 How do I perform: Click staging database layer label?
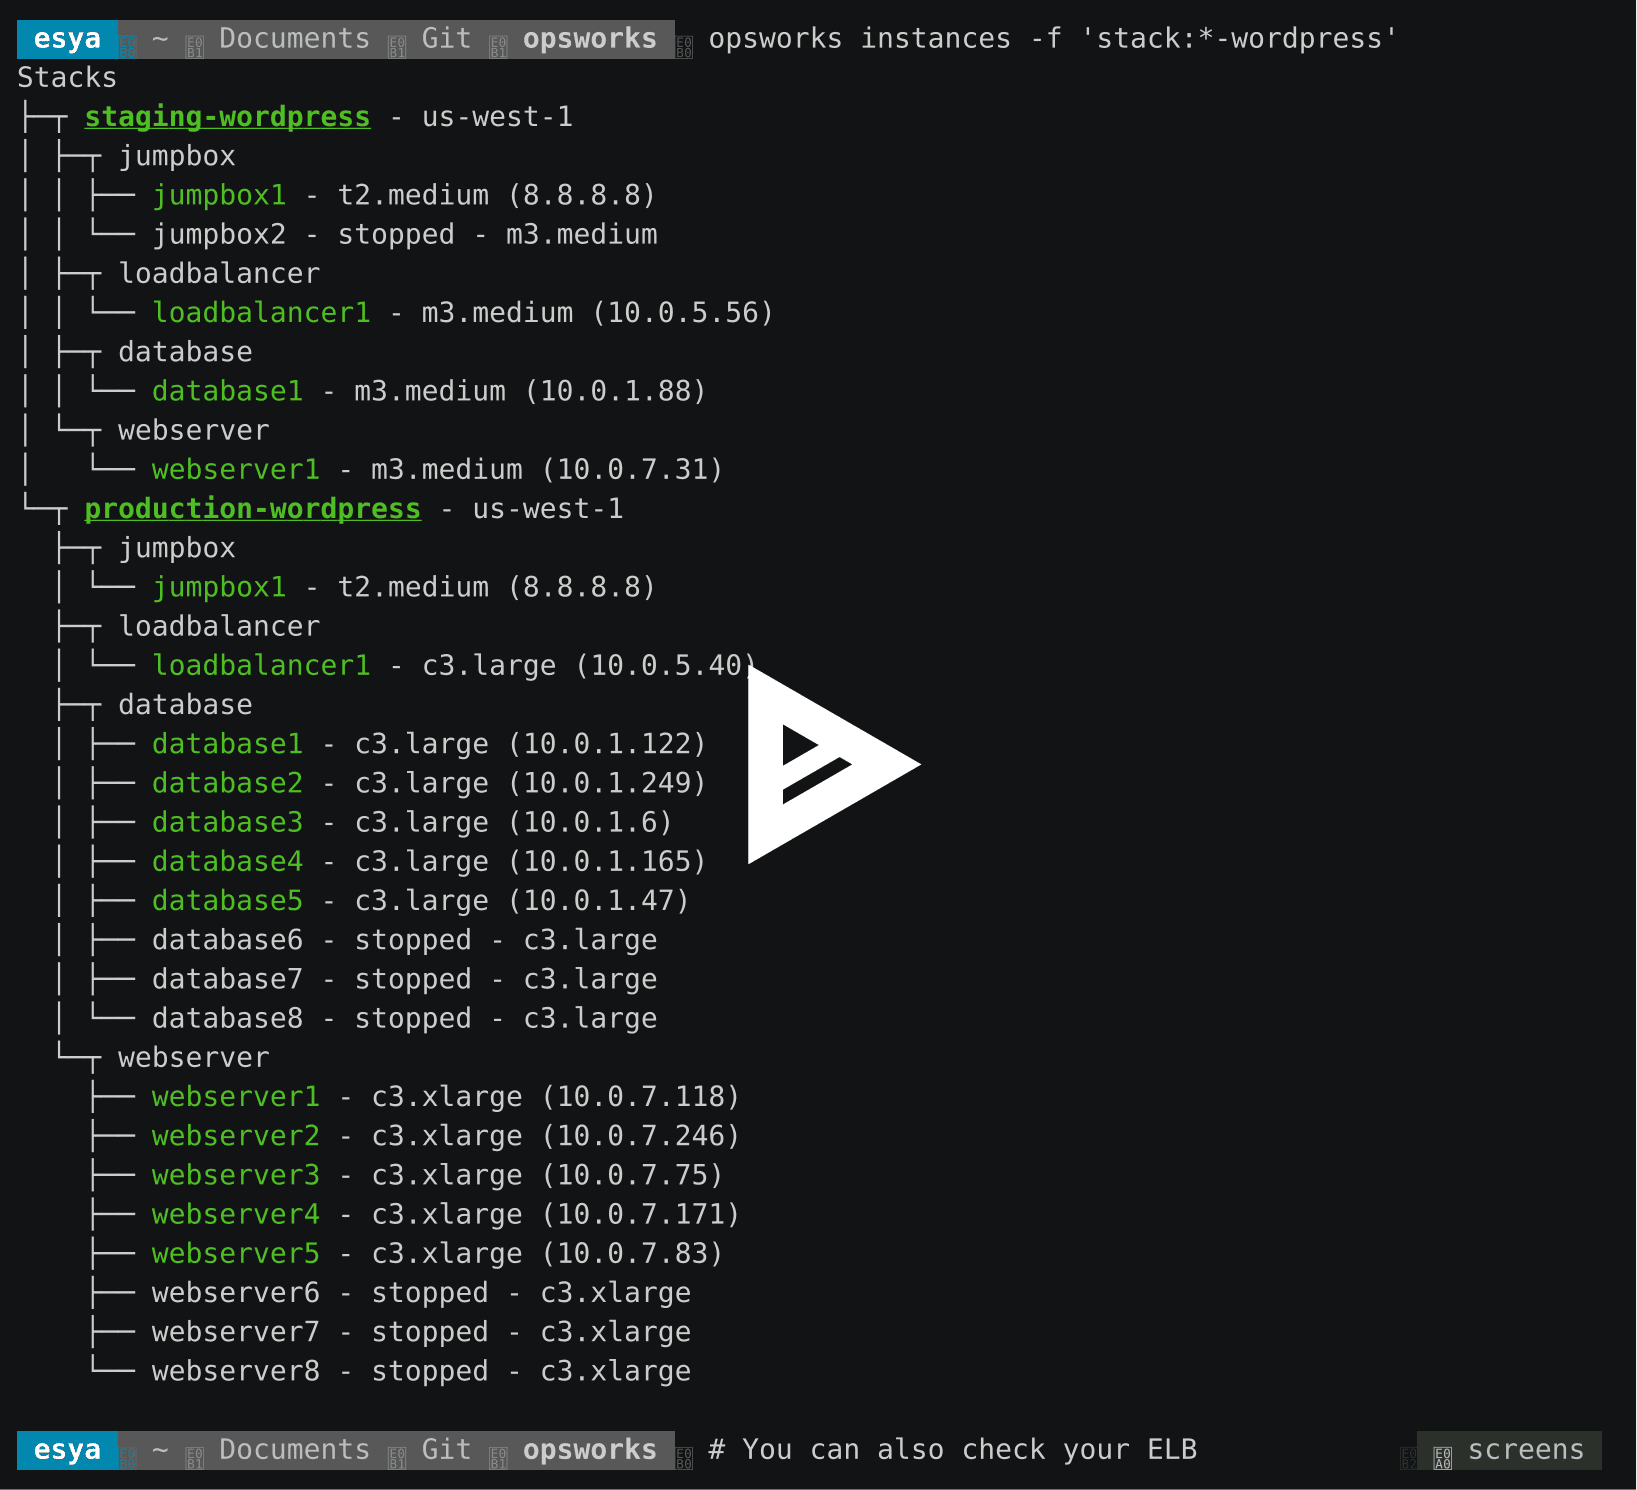tap(185, 352)
